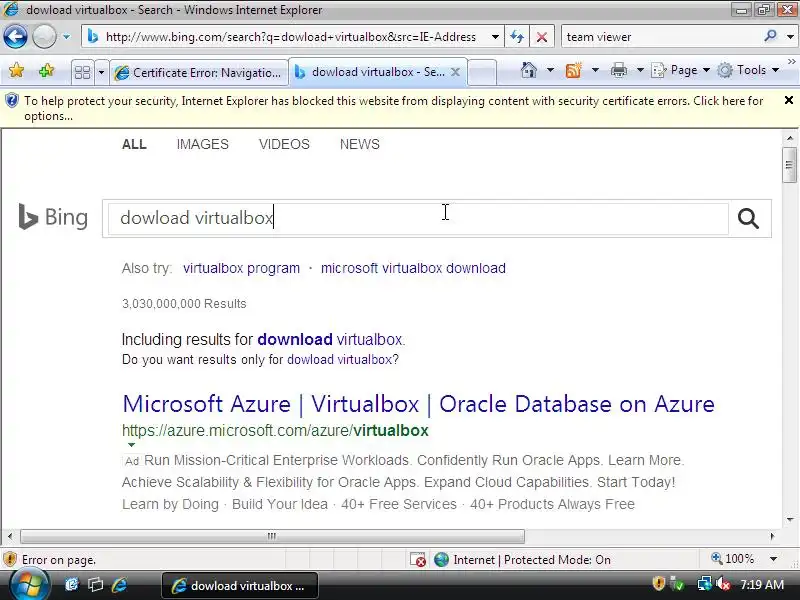Click the security information bar message
This screenshot has width=800, height=600.
coord(393,108)
